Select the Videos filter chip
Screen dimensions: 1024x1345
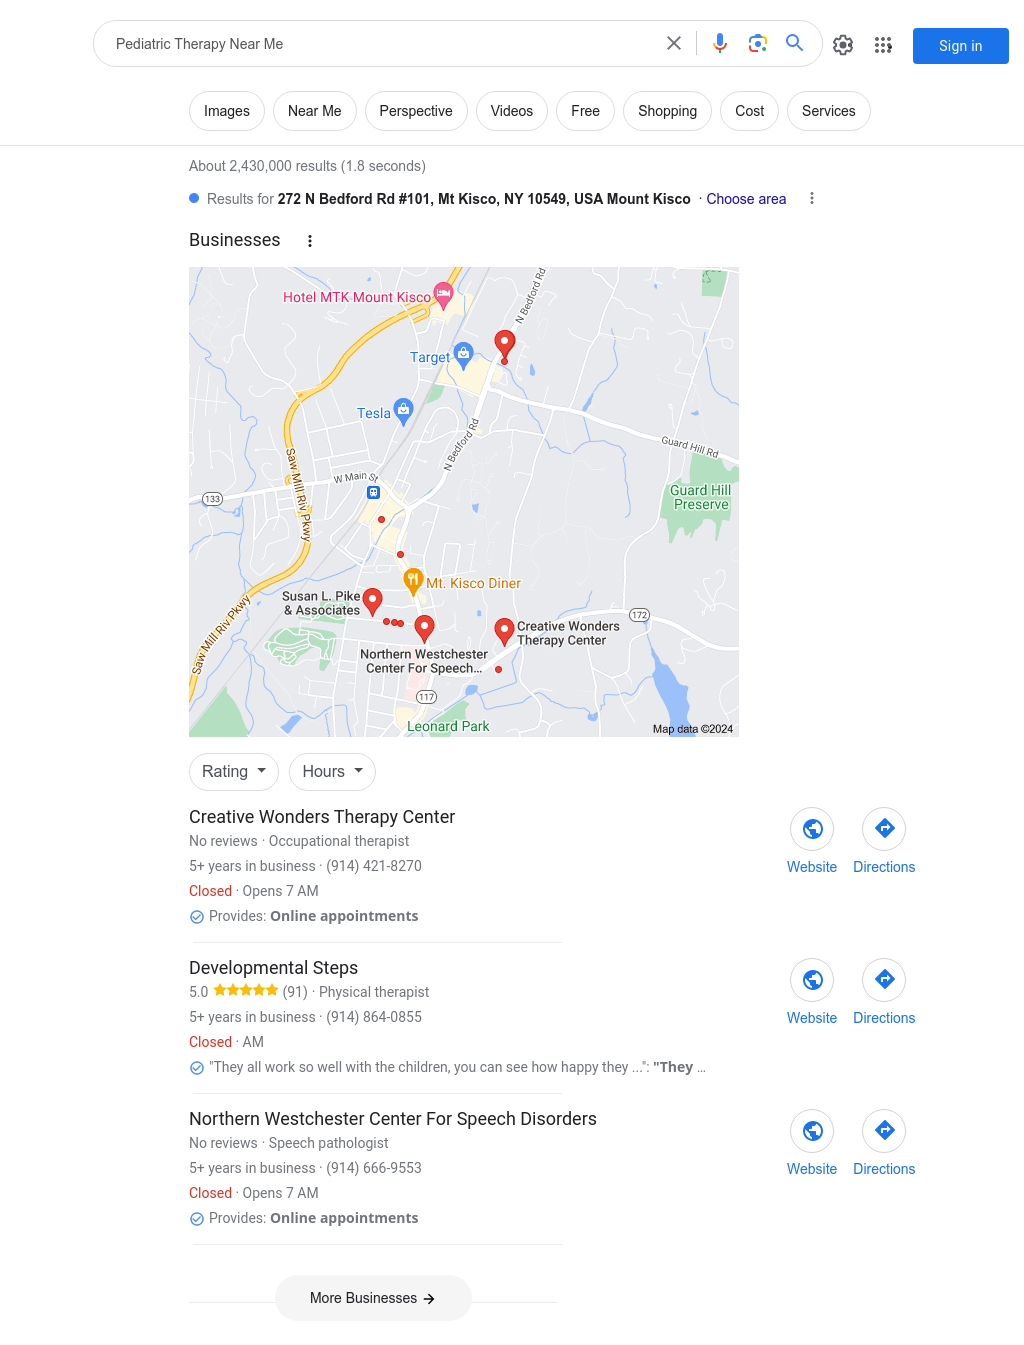[x=512, y=111]
